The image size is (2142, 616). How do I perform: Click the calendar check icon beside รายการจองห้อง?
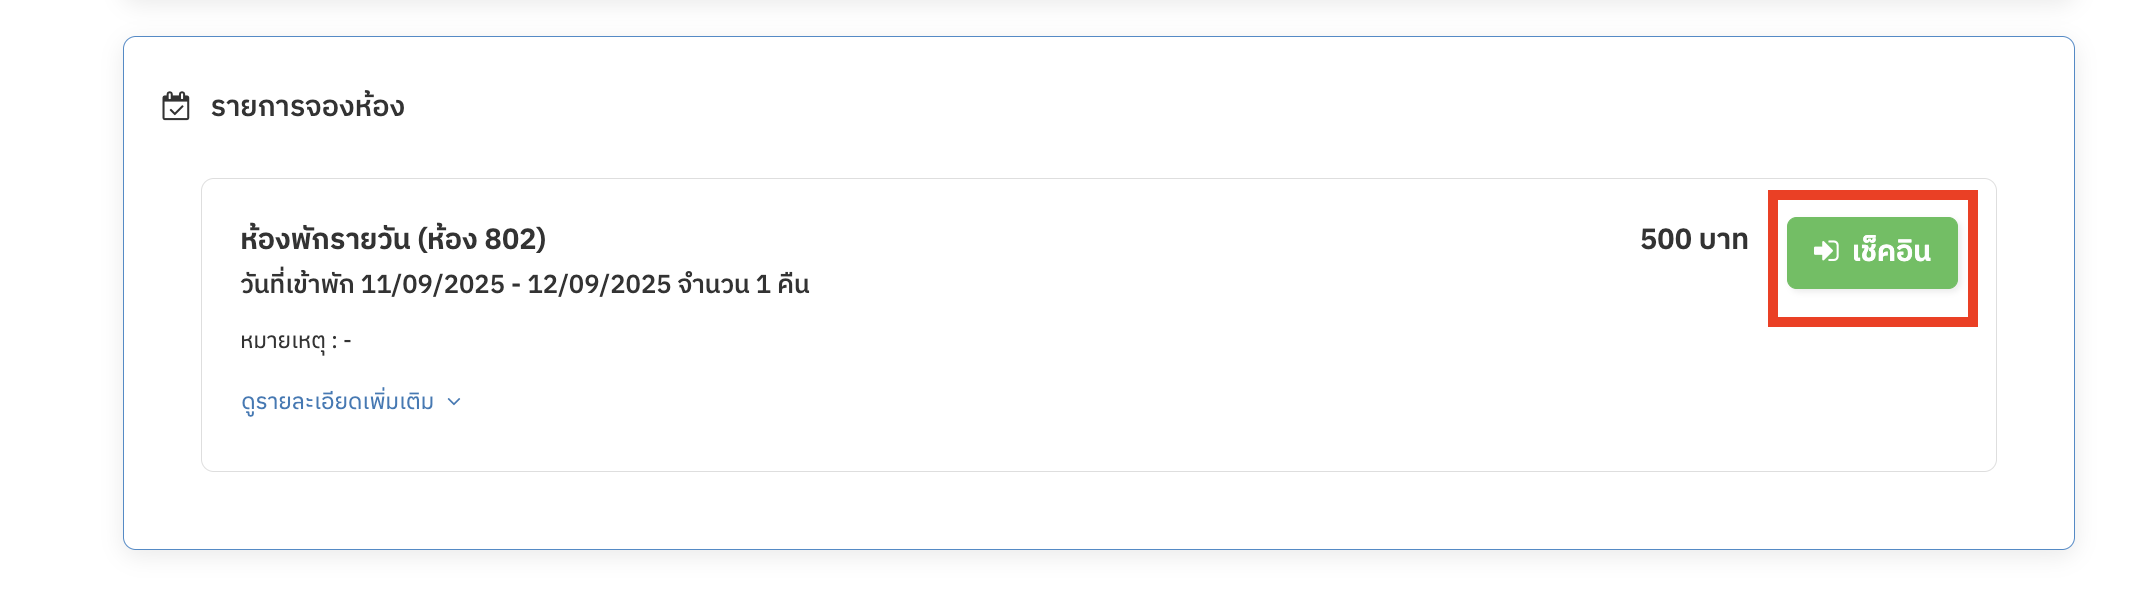[176, 106]
